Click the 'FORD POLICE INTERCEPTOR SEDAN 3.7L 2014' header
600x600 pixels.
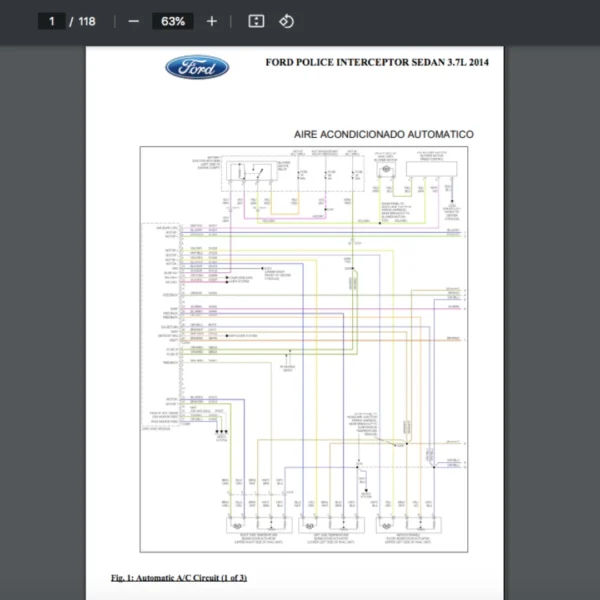click(x=377, y=62)
